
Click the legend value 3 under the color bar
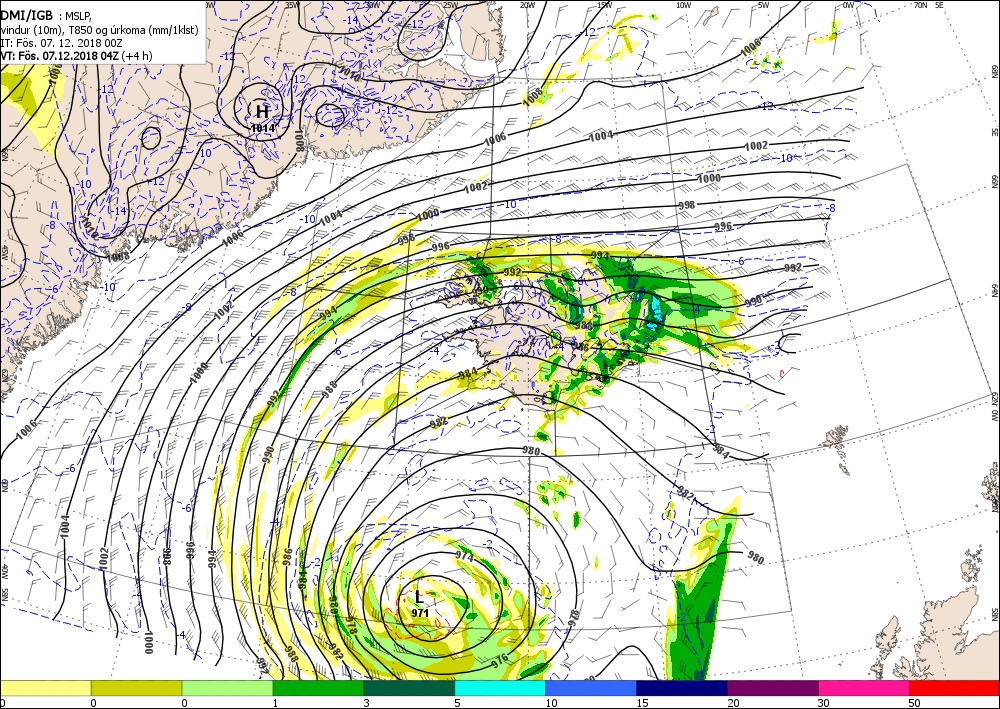367,703
